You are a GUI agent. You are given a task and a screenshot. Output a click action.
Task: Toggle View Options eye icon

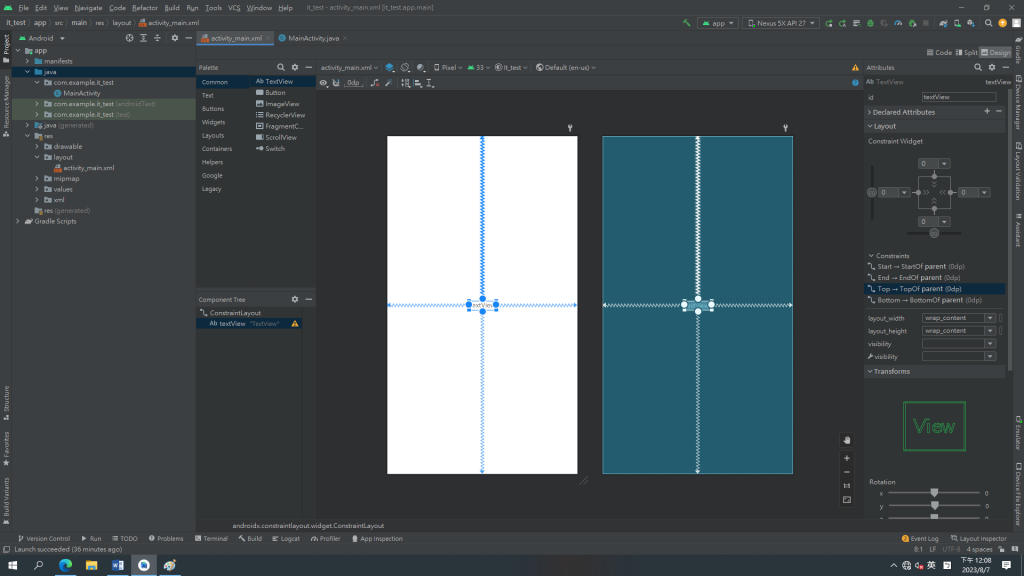(324, 83)
